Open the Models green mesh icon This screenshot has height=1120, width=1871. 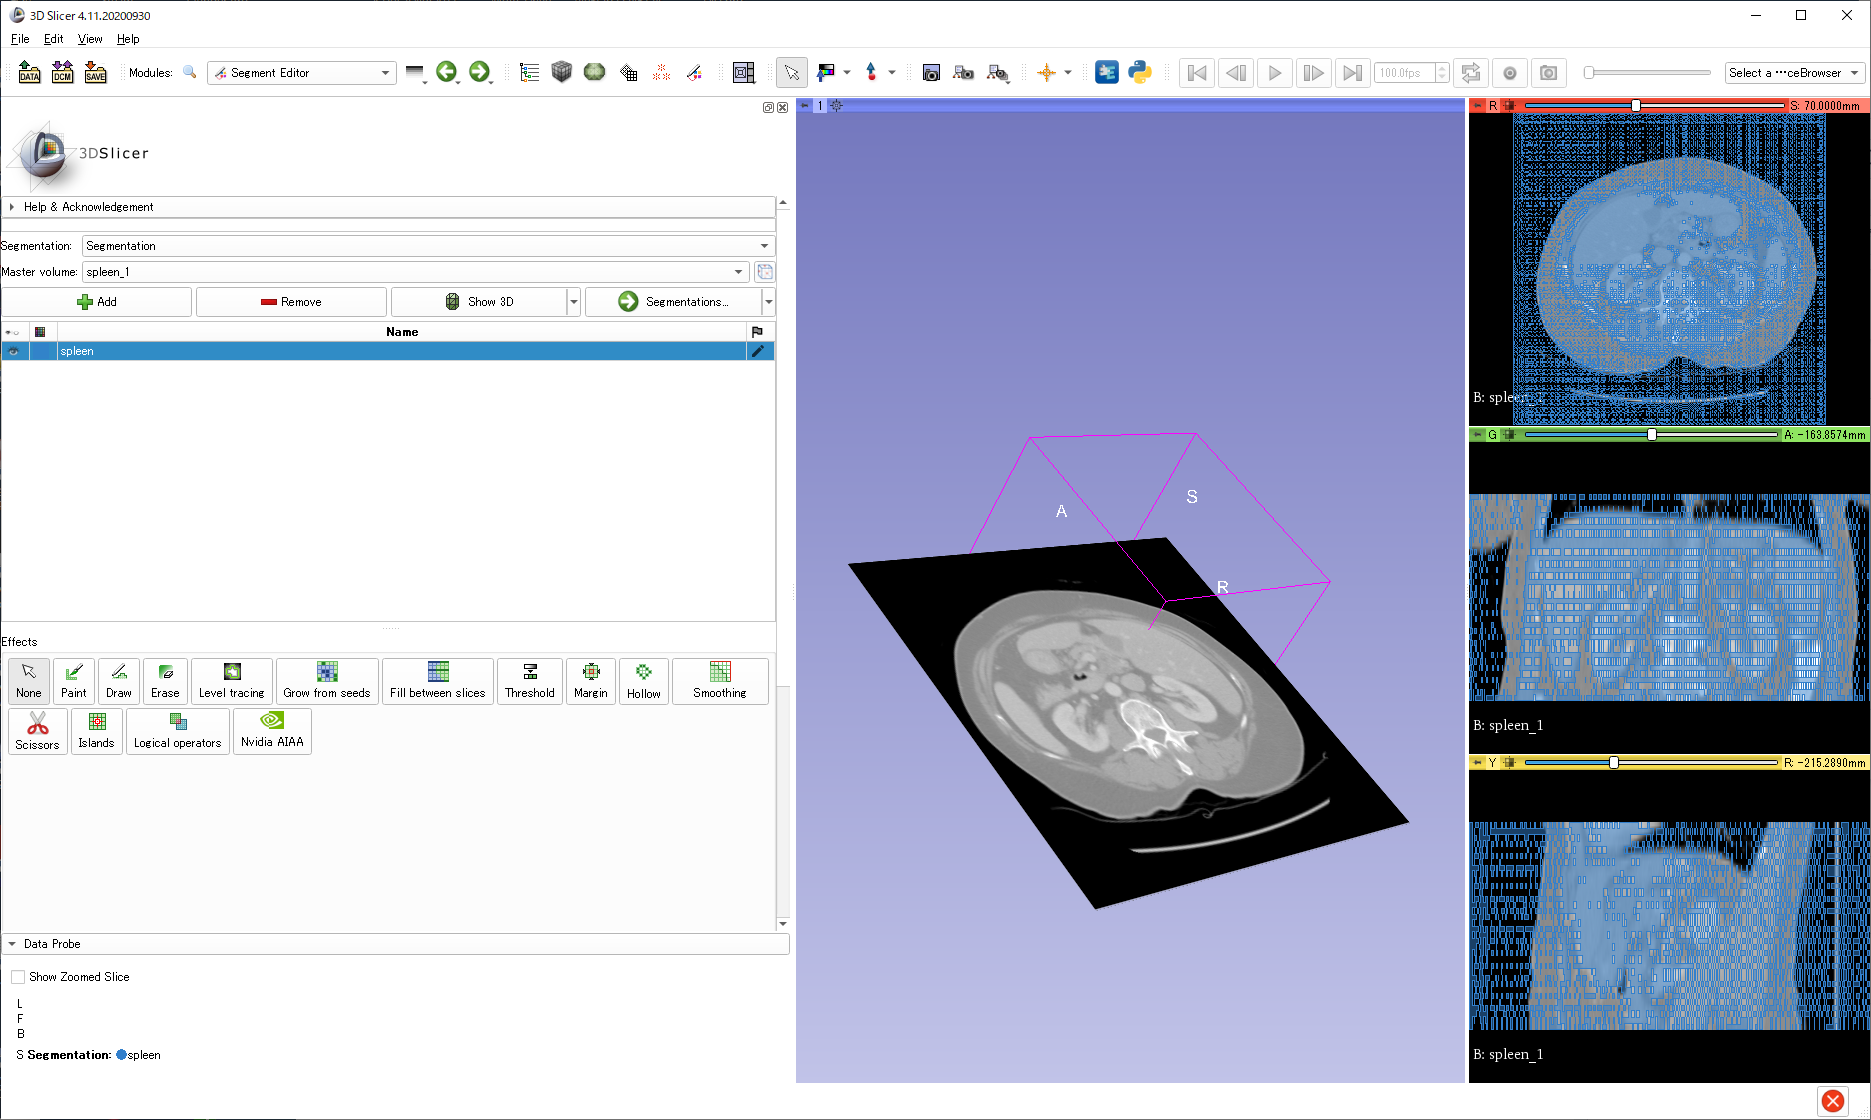[595, 72]
